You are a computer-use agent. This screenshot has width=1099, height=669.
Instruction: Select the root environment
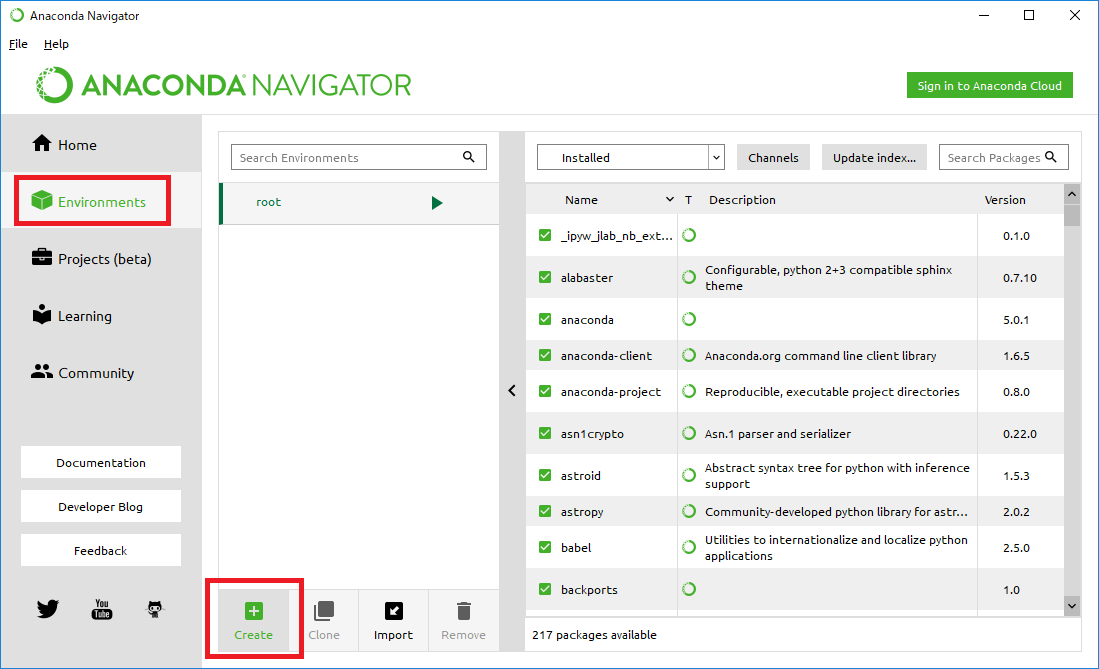tap(359, 203)
